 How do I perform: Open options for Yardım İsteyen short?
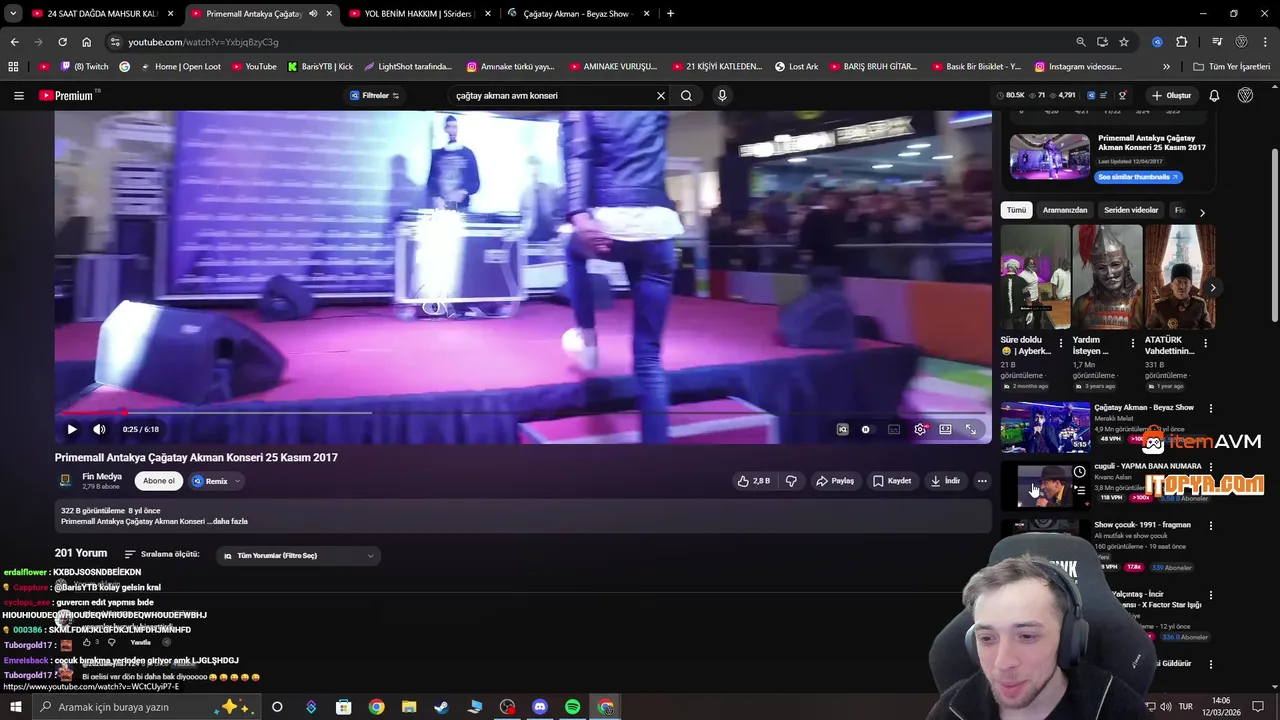pos(1133,343)
